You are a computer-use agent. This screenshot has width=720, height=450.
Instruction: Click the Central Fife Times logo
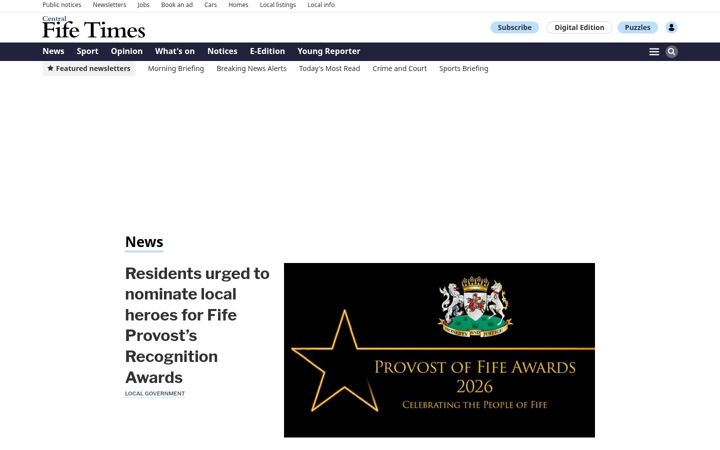(x=94, y=28)
